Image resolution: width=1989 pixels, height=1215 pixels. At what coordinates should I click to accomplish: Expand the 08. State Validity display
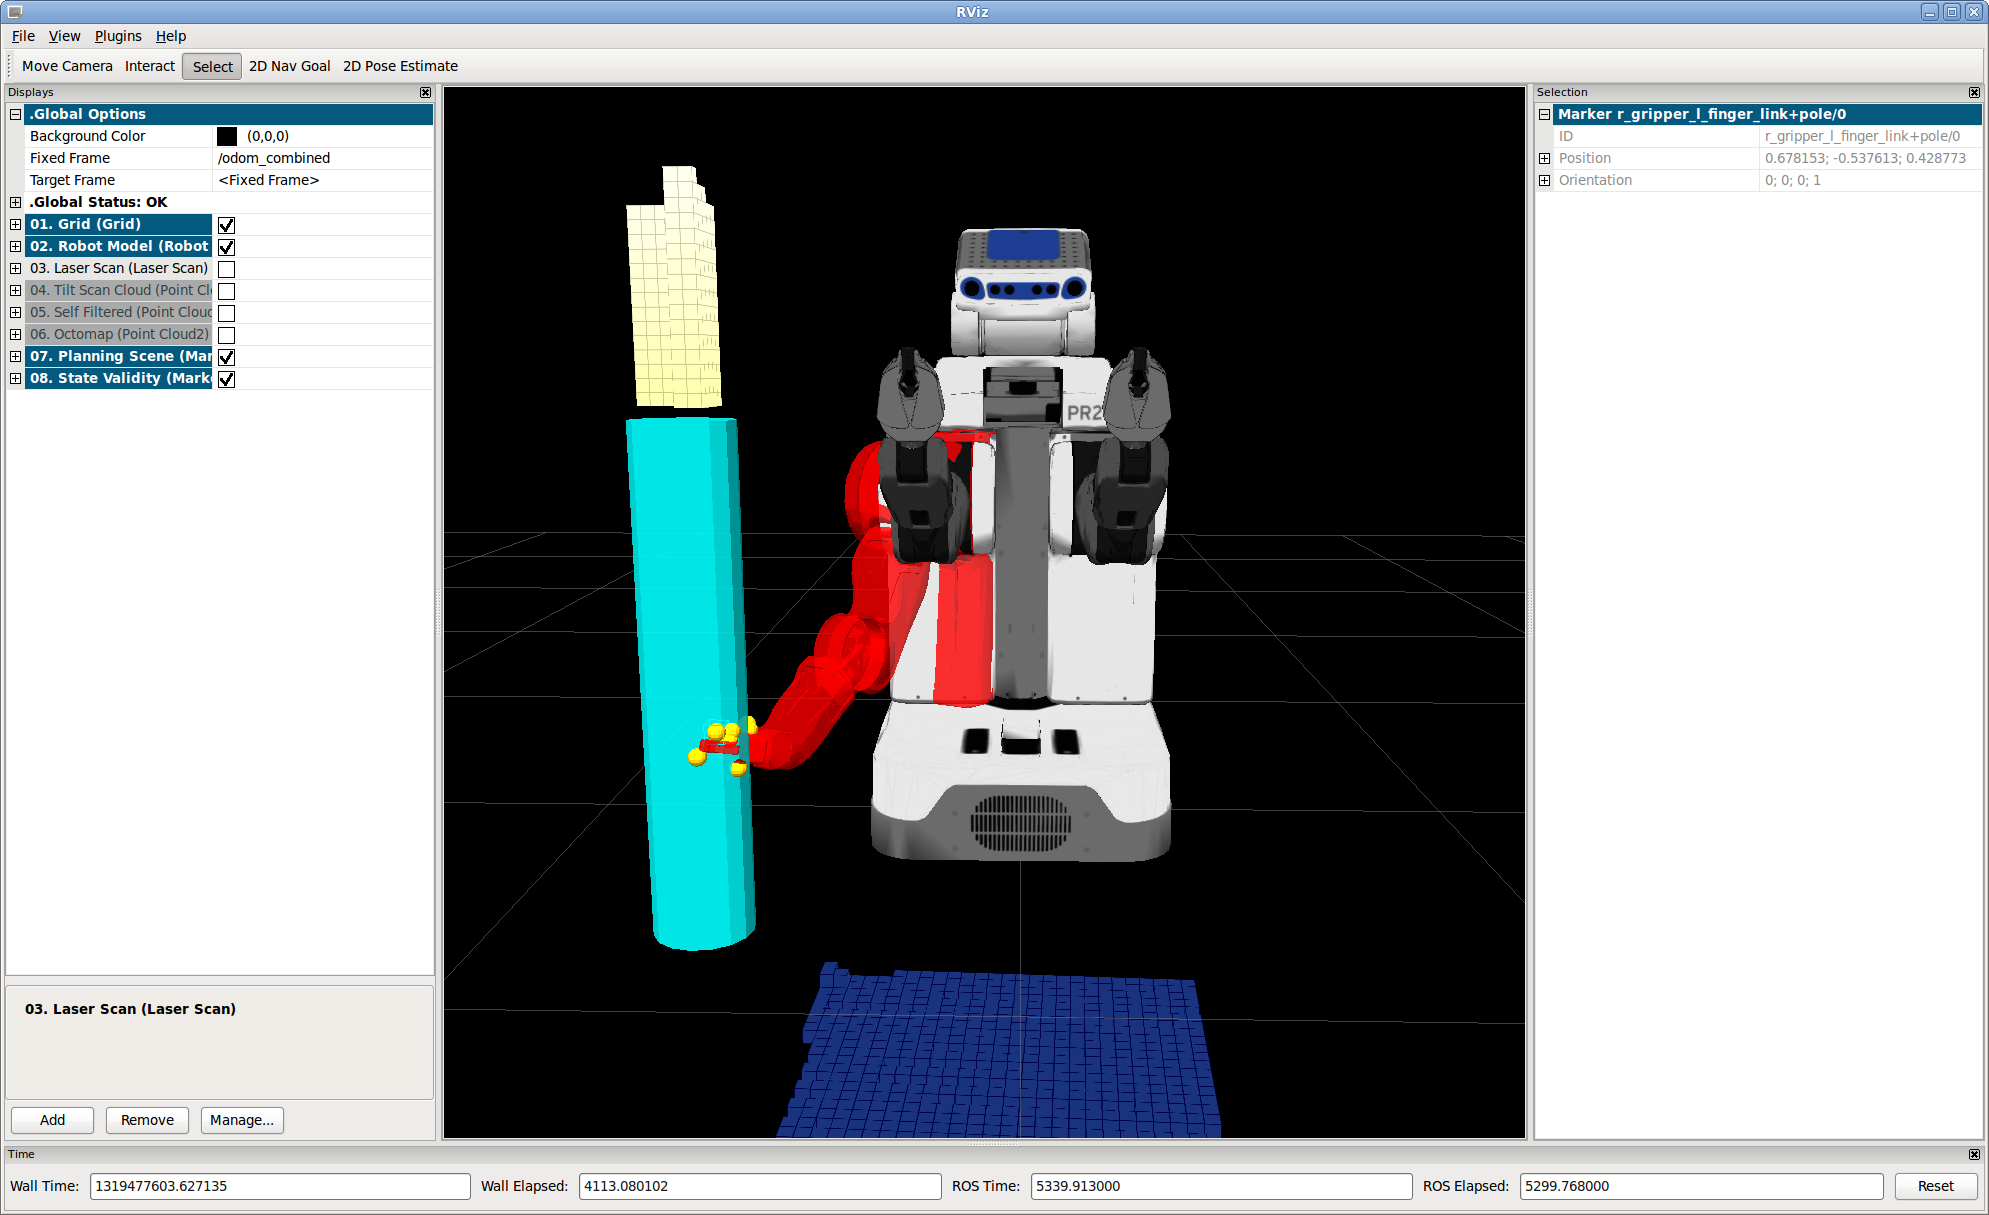point(15,378)
